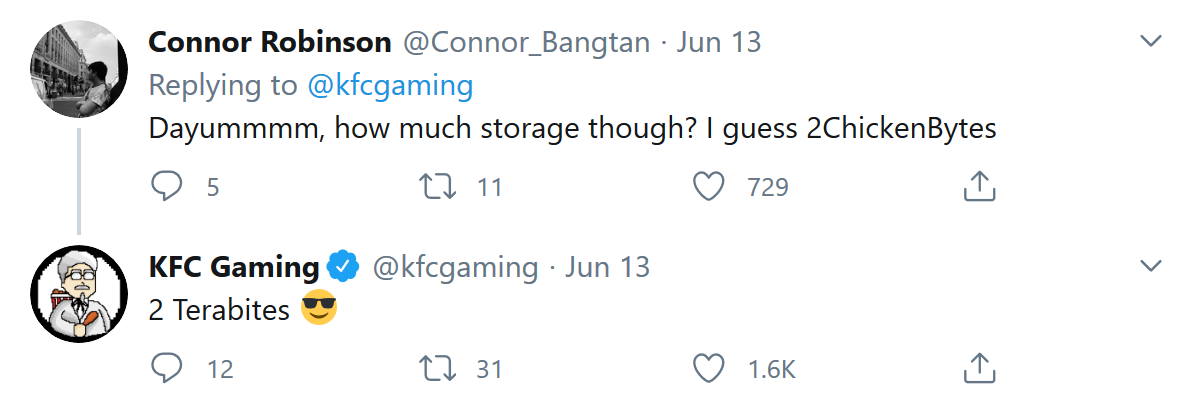The height and width of the screenshot is (401, 1196).
Task: Open Connor Robinson's profile picture
Action: (x=79, y=69)
